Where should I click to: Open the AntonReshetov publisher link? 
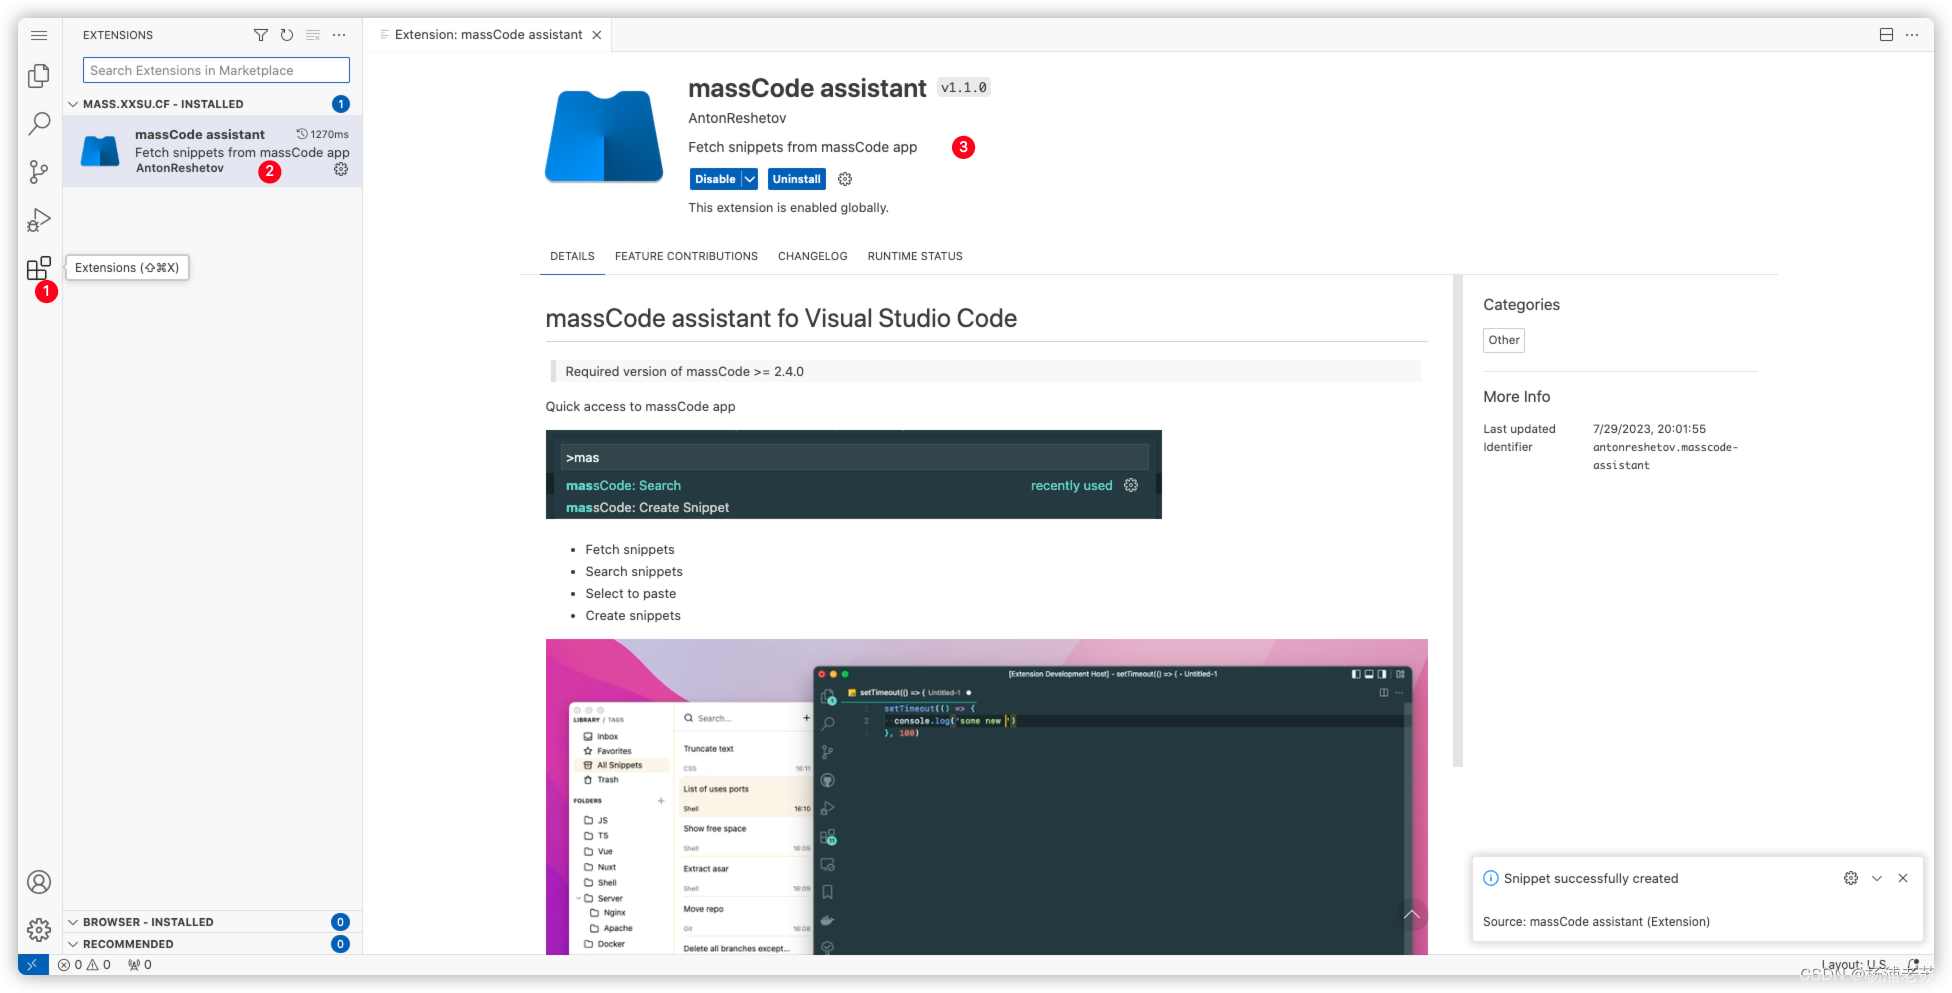point(737,118)
